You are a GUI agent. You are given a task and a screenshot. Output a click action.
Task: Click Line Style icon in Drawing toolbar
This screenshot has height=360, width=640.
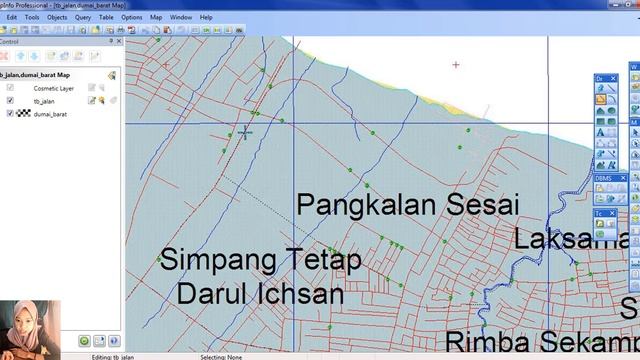tap(611, 154)
